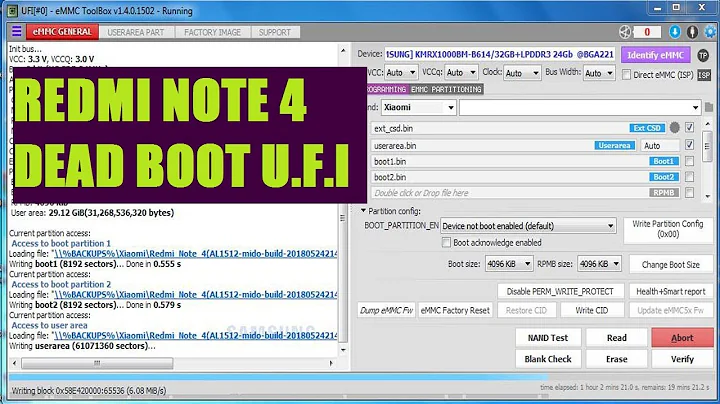Enable the RPMB row checkbox
This screenshot has height=404, width=720.
689,193
